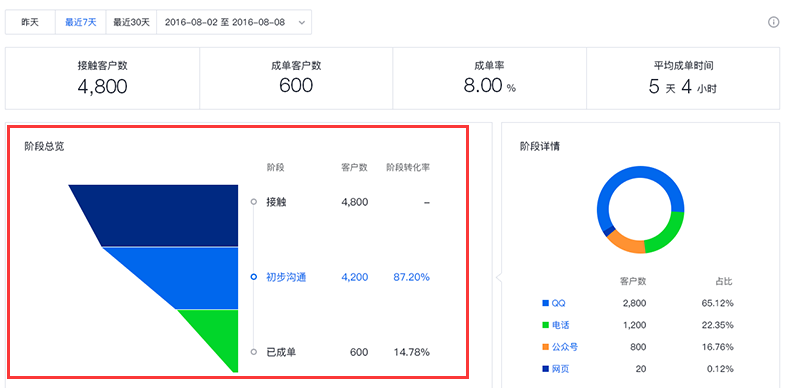Image resolution: width=789 pixels, height=388 pixels.
Task: Open the 公众号 channel link
Action: coord(565,347)
